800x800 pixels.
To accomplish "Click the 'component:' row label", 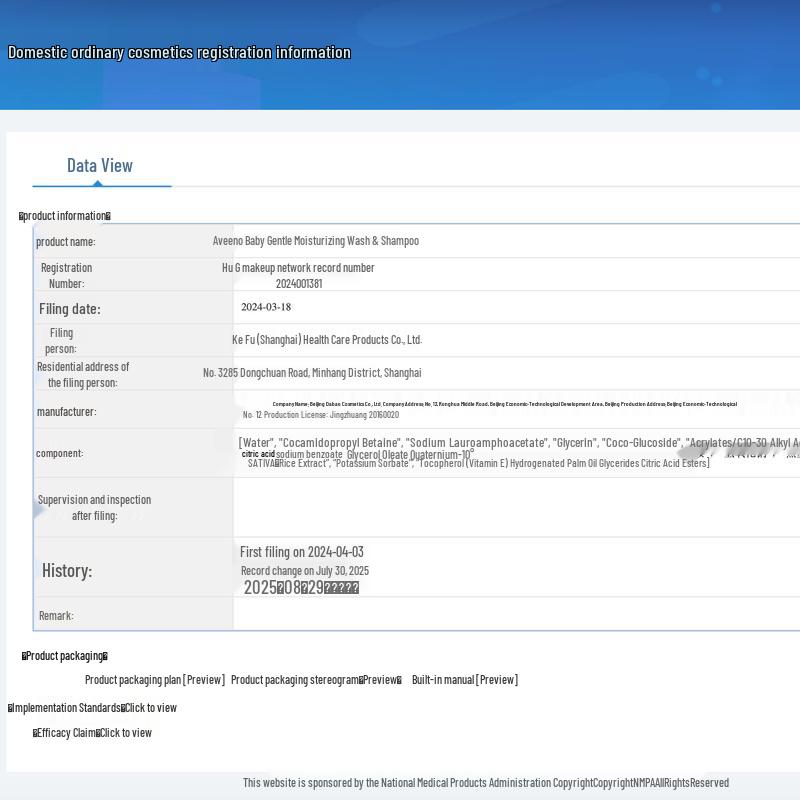I will click(x=59, y=453).
